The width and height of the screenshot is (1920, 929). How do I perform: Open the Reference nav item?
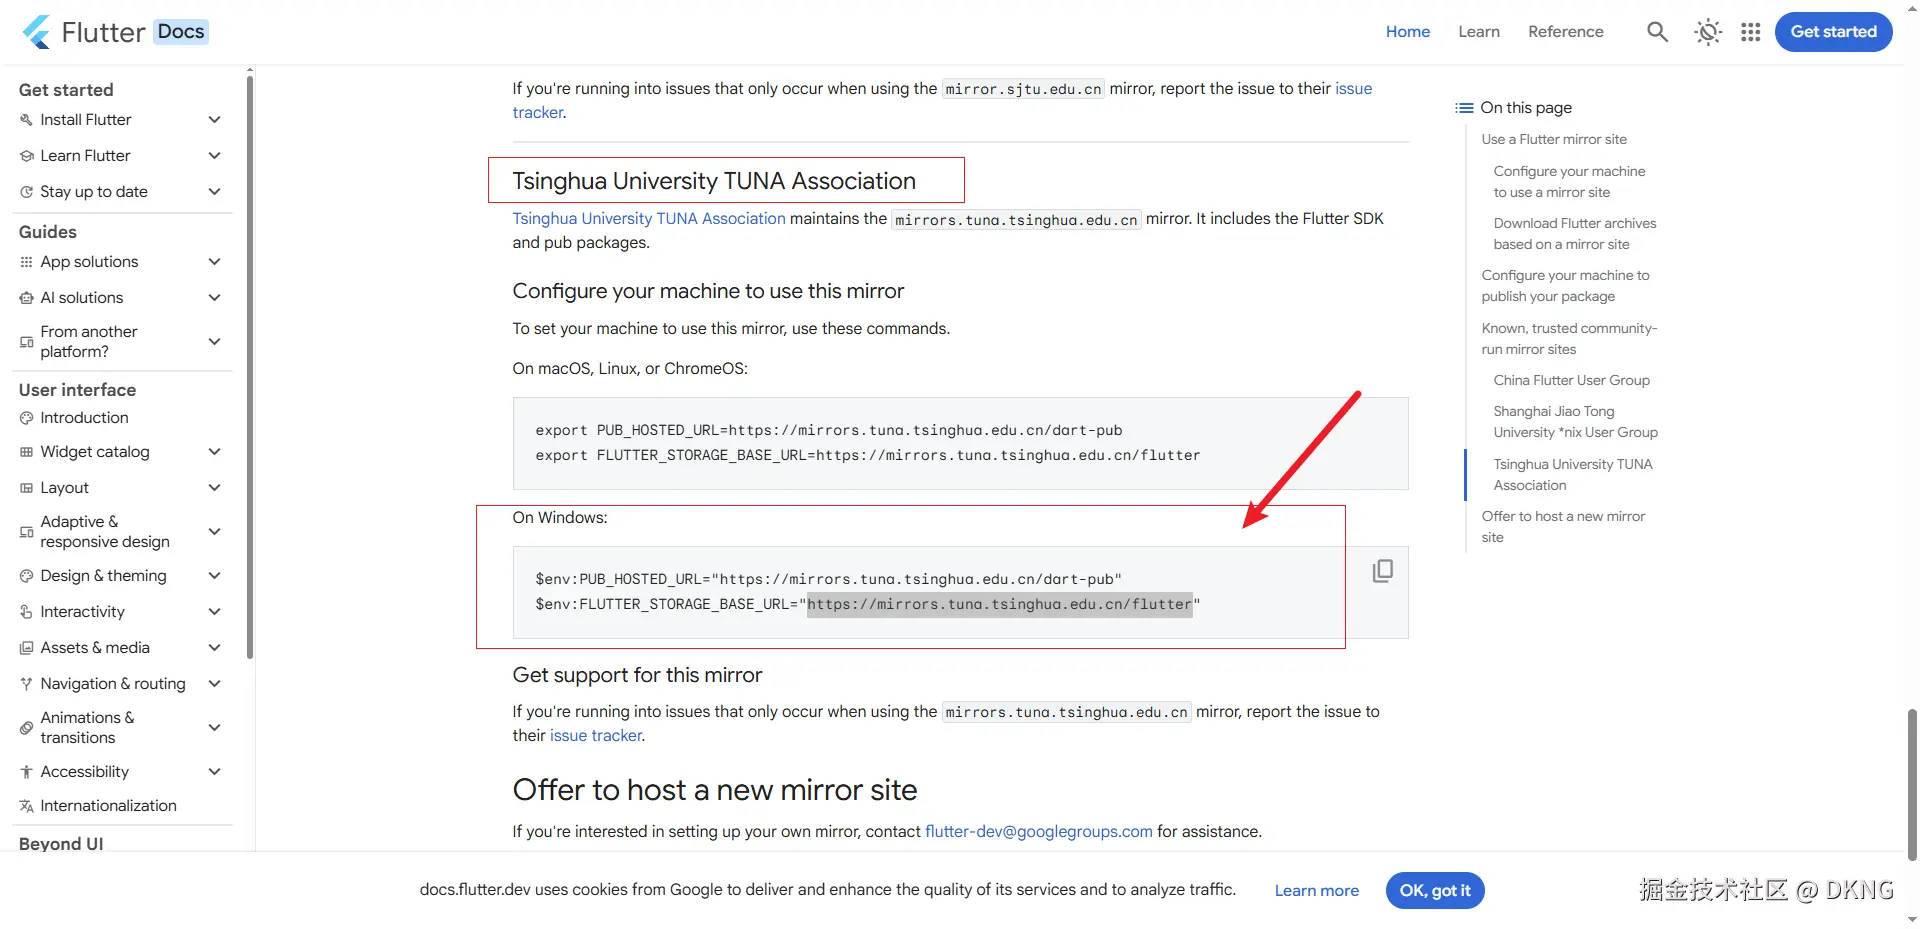[x=1566, y=32]
